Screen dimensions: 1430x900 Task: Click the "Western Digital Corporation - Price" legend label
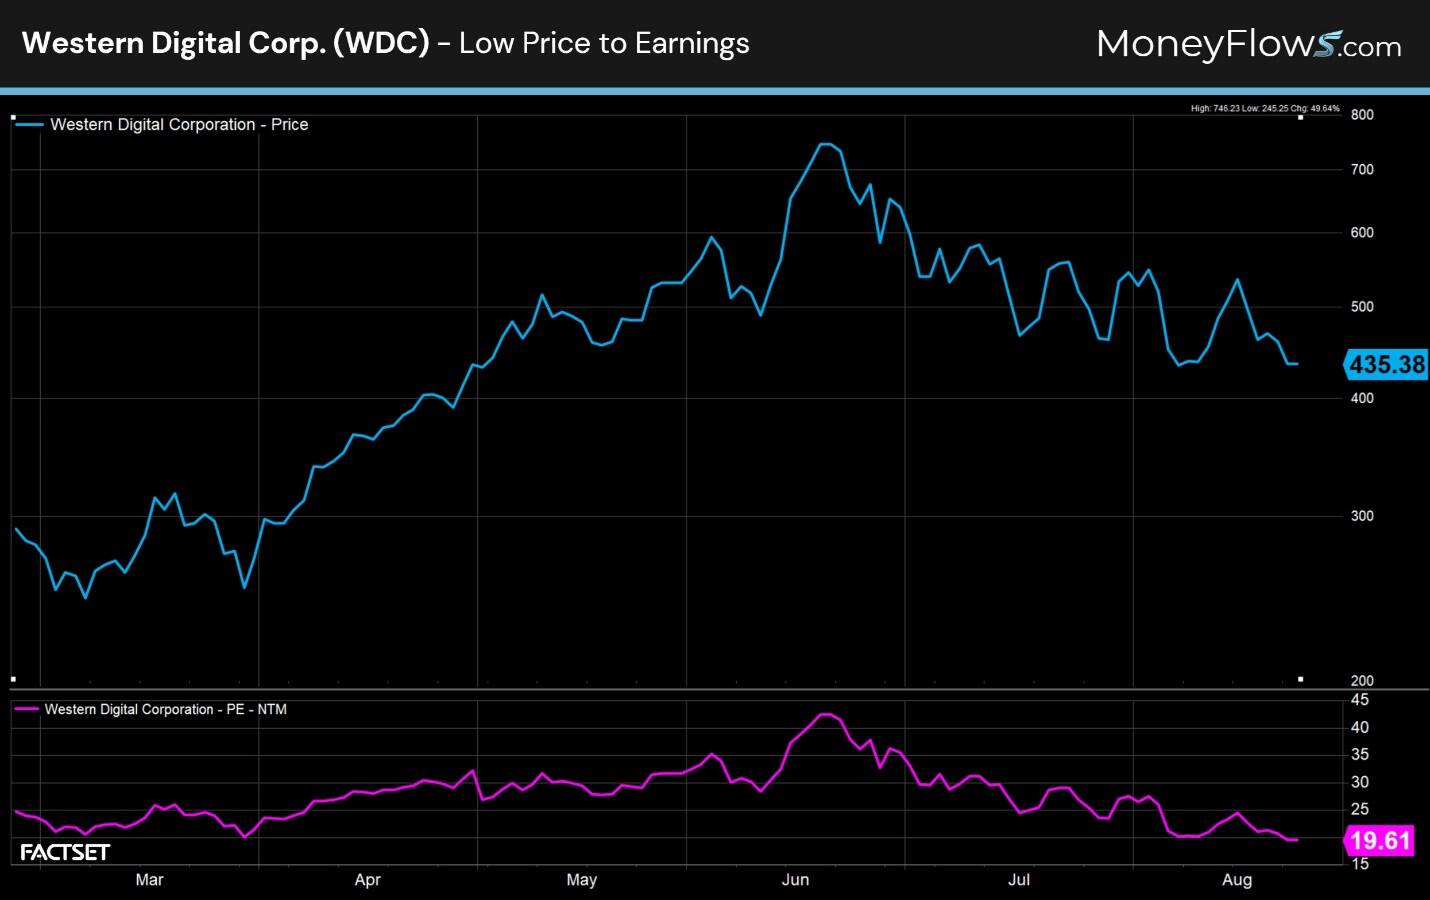coord(179,125)
